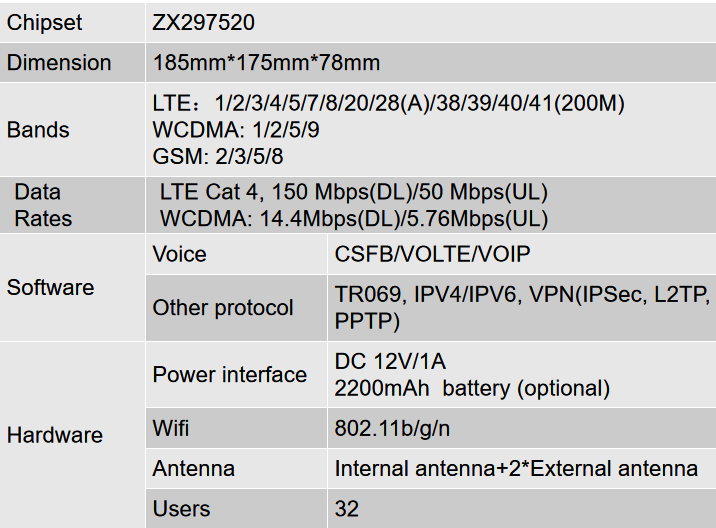This screenshot has width=716, height=528.
Task: Select the LTE bands line
Action: pyautogui.click(x=388, y=103)
